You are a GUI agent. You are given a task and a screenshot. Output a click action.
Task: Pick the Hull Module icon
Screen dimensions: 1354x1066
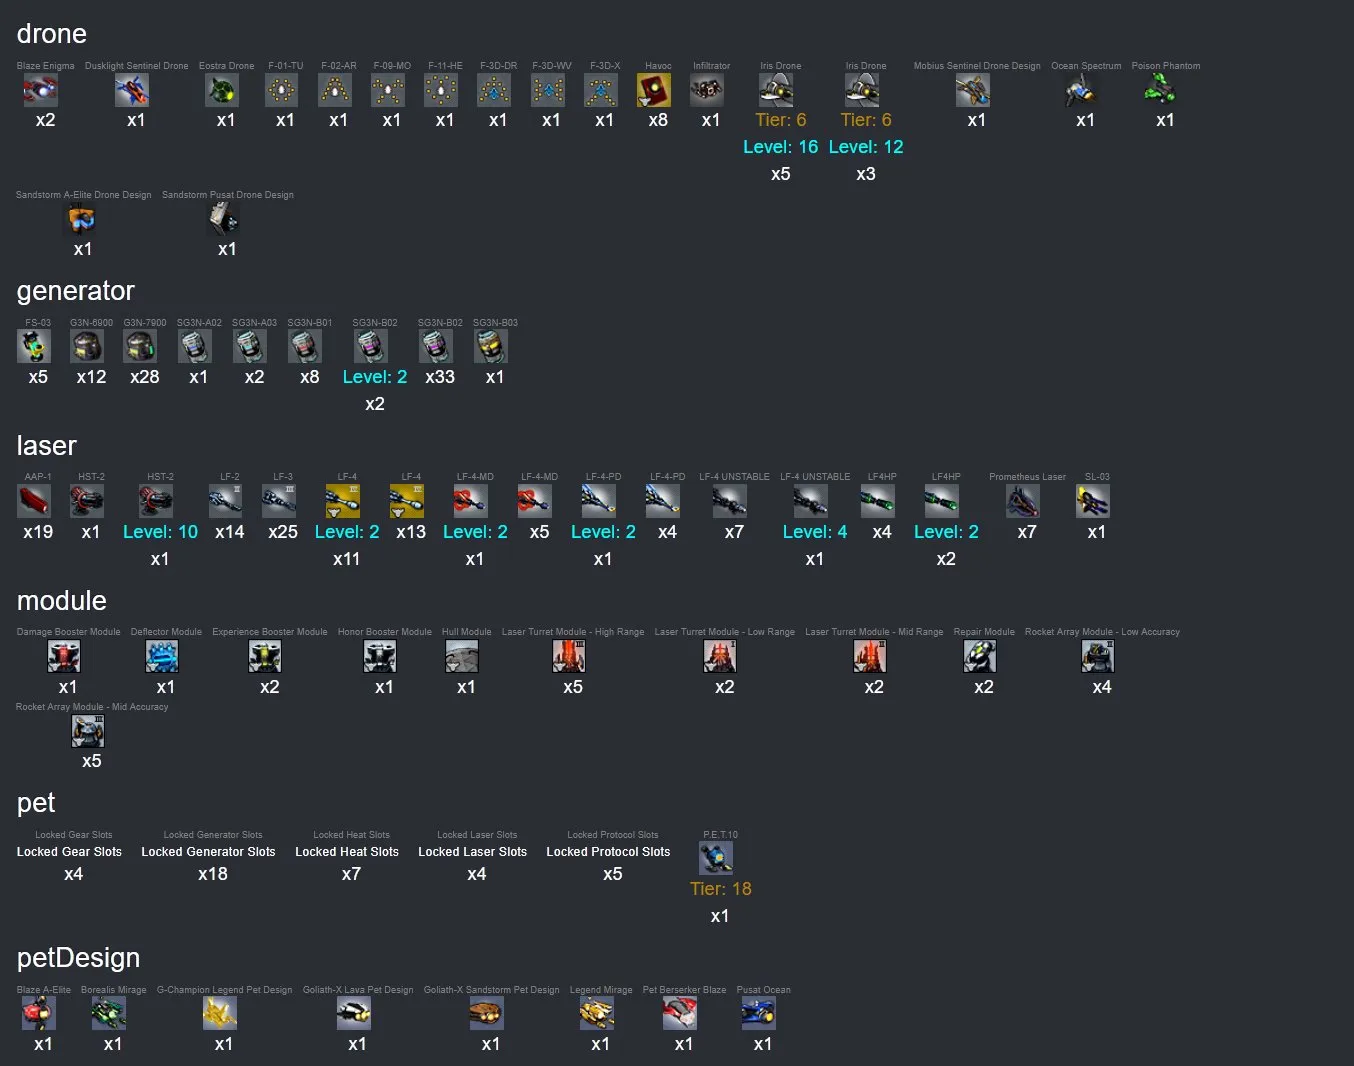coord(462,657)
